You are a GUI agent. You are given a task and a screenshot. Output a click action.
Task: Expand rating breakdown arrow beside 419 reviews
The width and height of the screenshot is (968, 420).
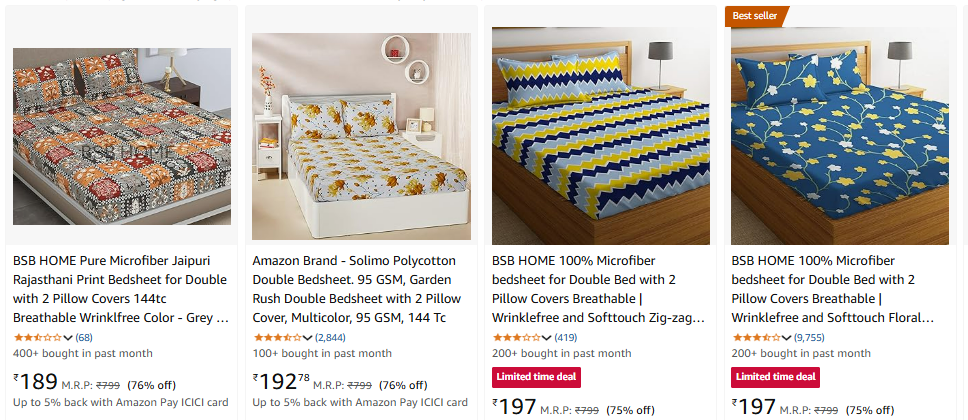tap(546, 338)
